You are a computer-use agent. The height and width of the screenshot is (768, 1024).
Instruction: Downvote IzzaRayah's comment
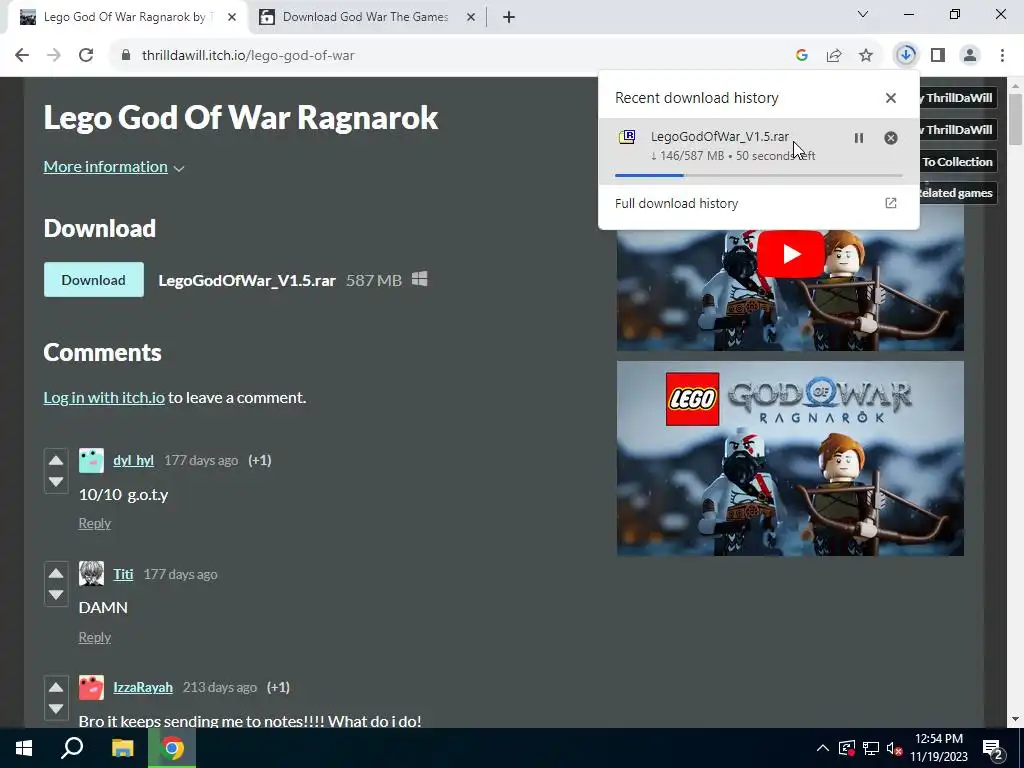pos(56,709)
